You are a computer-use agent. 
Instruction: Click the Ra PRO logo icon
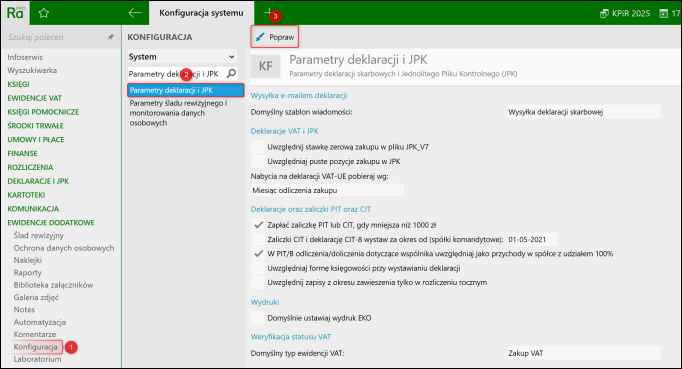(15, 13)
